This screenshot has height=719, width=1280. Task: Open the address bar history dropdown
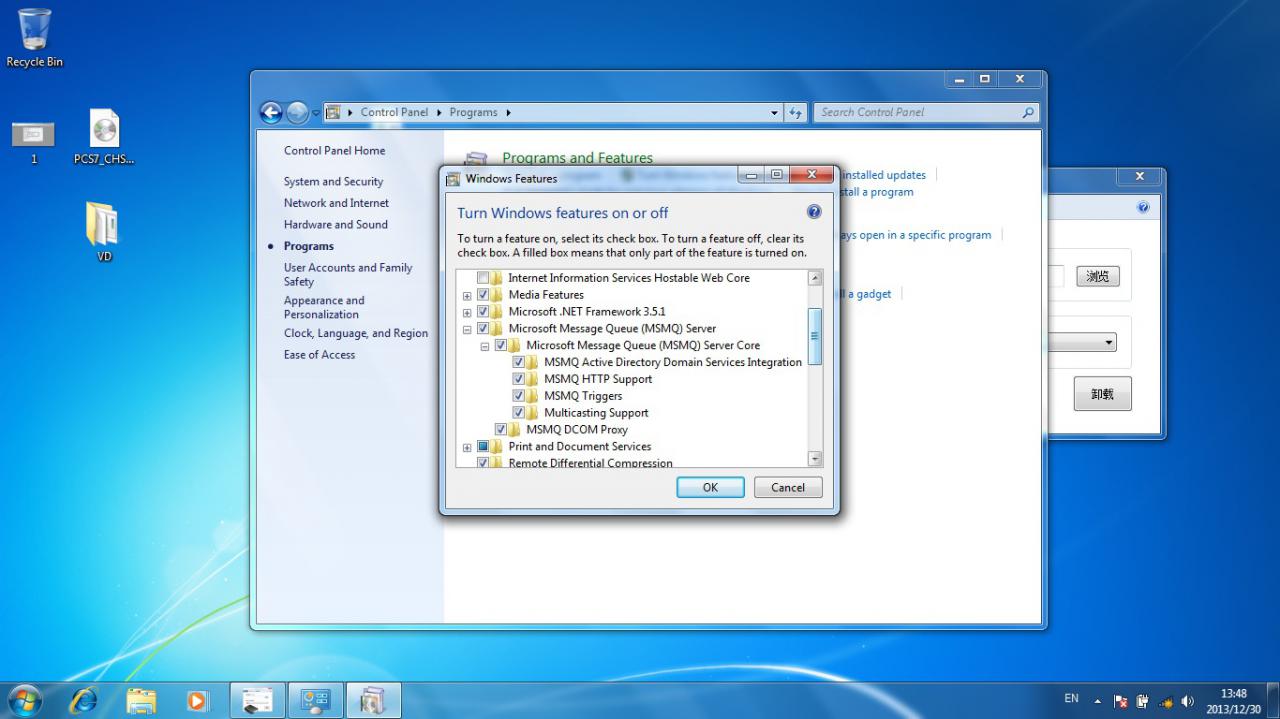[775, 113]
